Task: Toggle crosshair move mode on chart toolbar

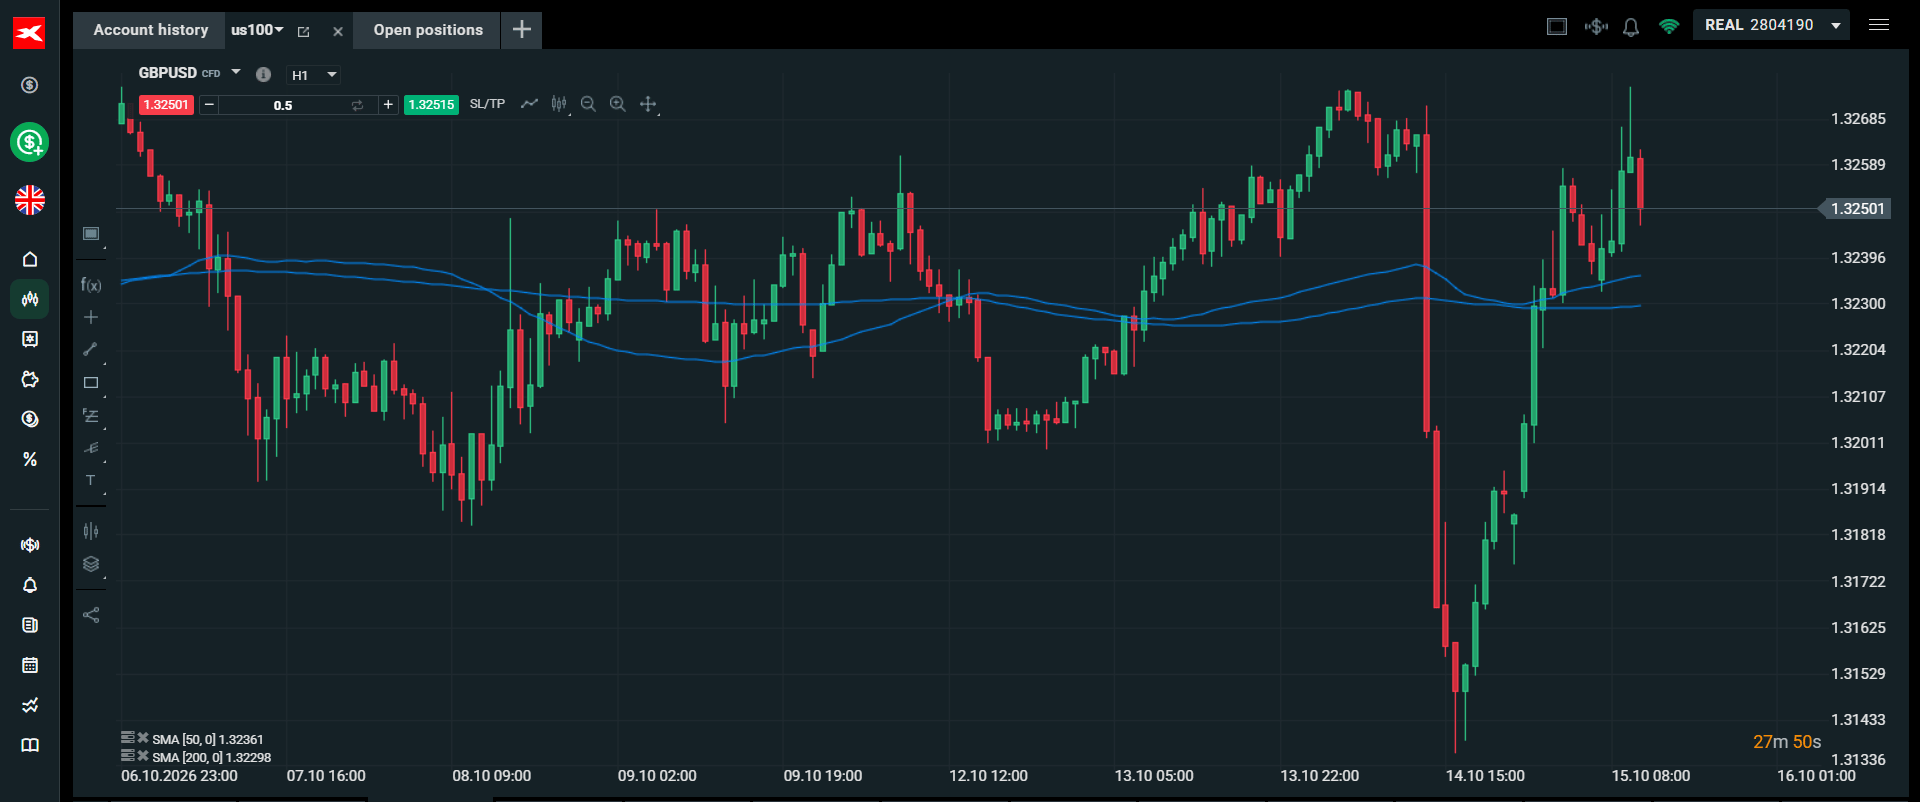Action: (648, 104)
